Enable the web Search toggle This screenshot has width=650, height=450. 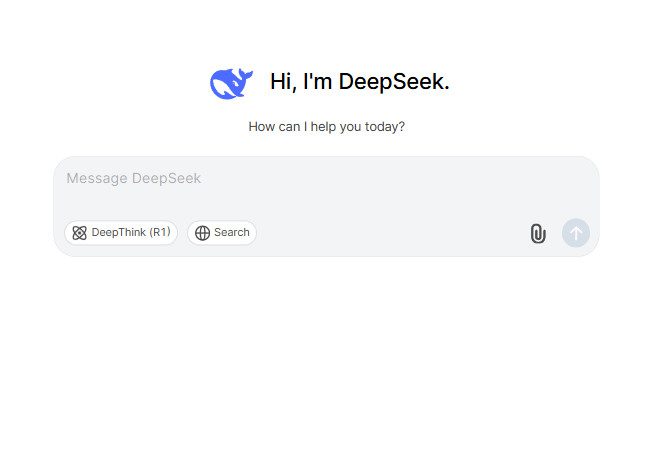point(222,233)
